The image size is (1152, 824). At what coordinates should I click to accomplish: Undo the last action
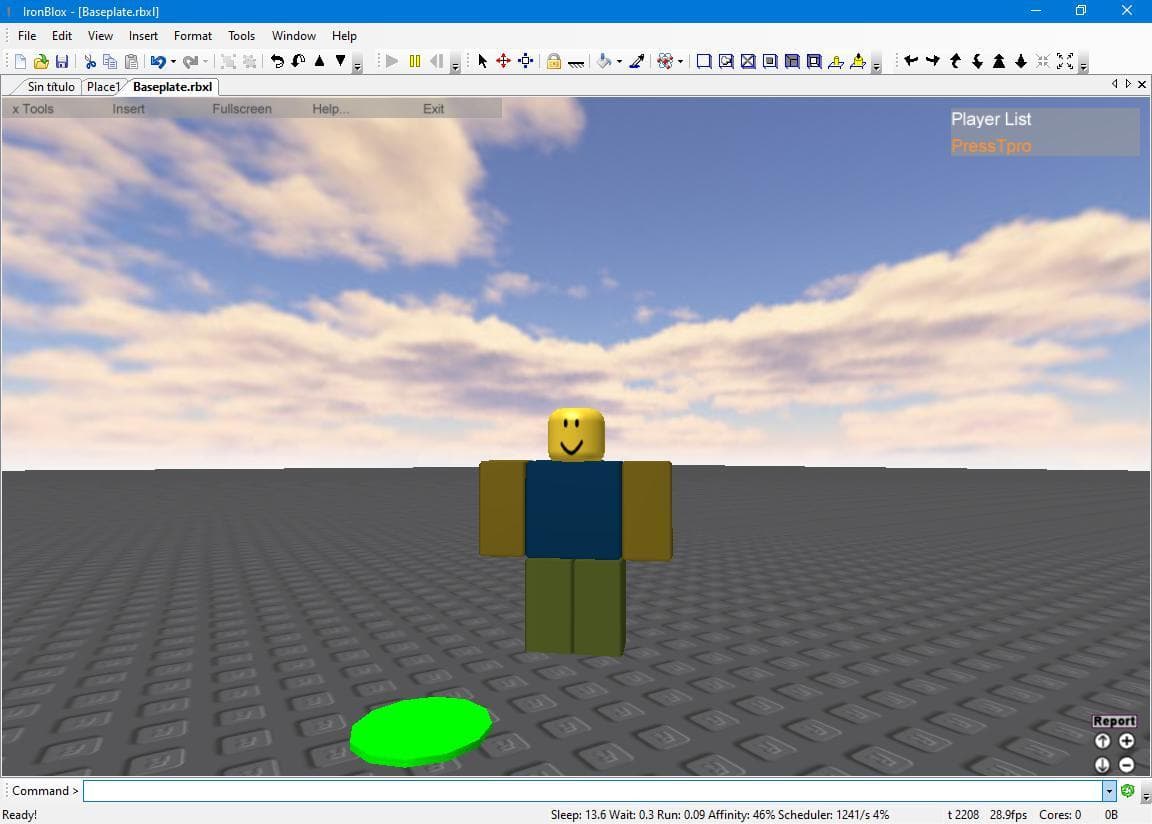157,62
